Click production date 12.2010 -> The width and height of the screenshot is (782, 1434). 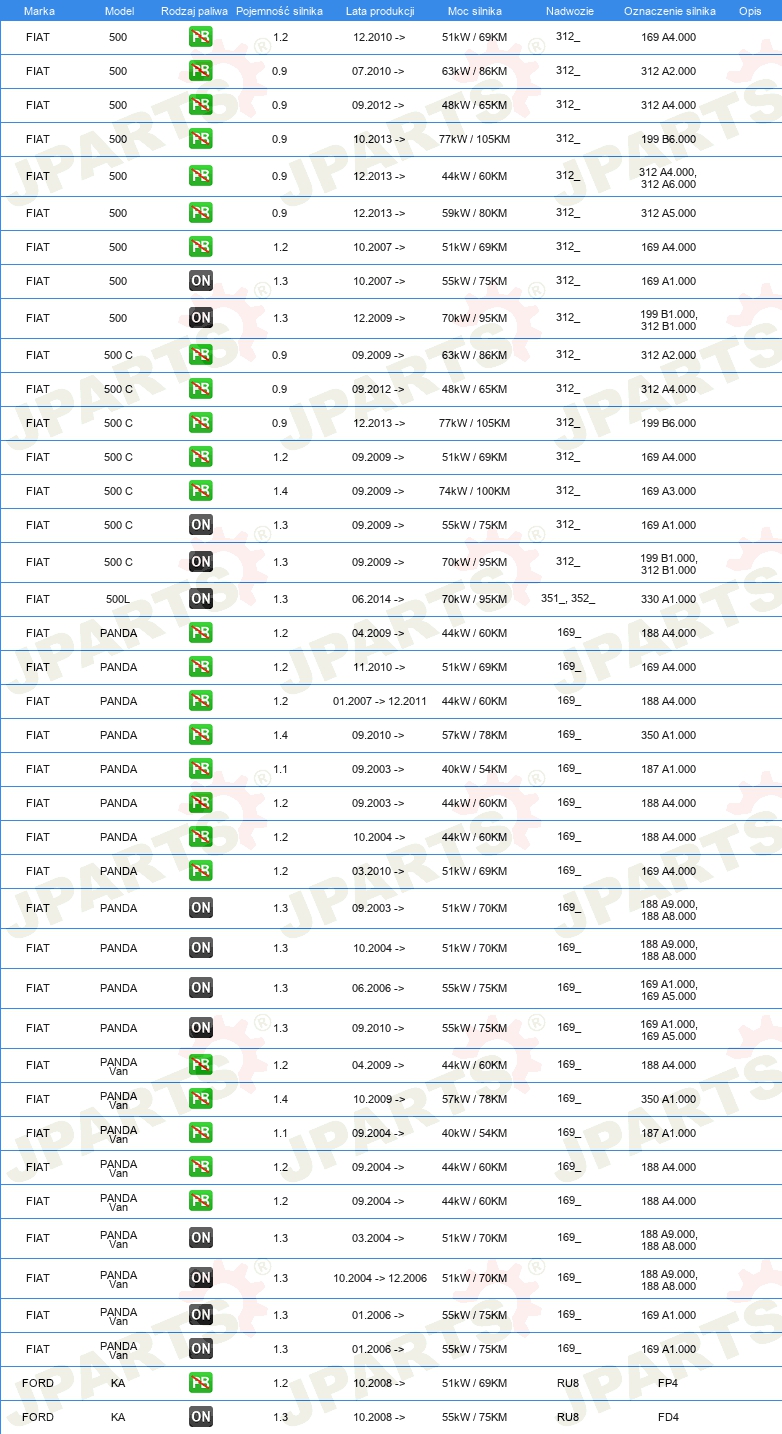(379, 37)
